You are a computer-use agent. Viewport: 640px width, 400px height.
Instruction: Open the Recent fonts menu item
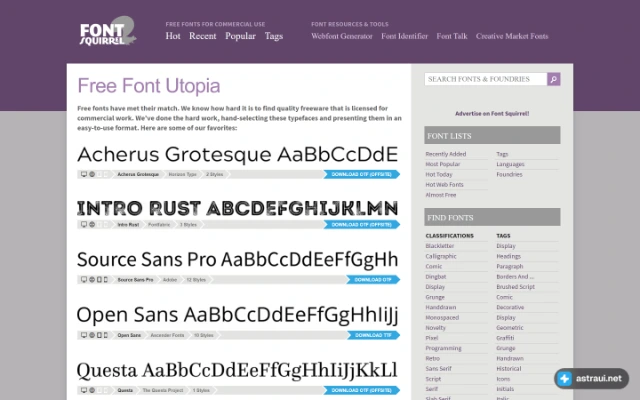(x=202, y=36)
